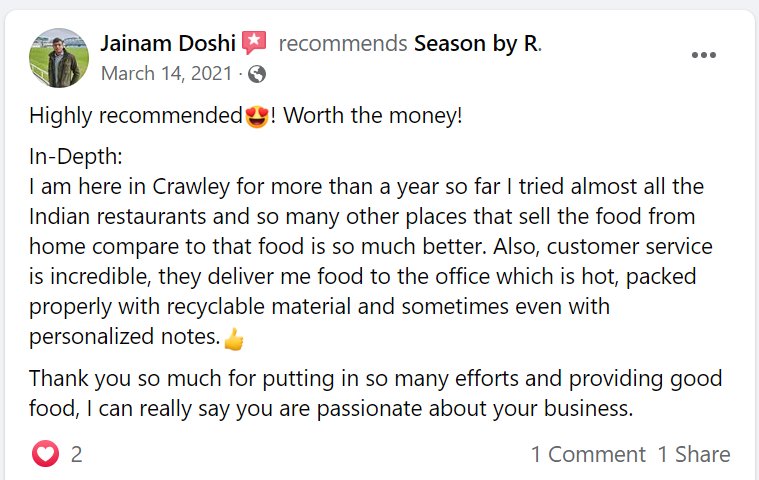Screen dimensions: 759x480
Task: View the 1 Share details
Action: 693,455
